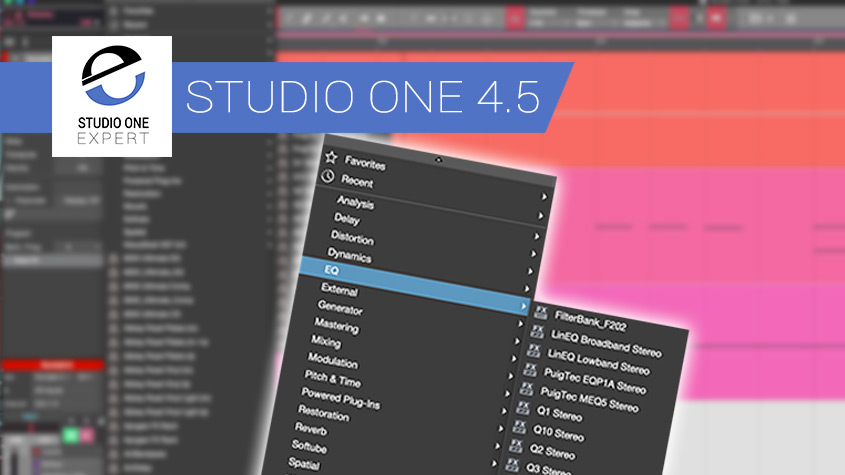Screen dimensions: 845x475
Task: Open the Analysis plug-in category
Action: (355, 202)
